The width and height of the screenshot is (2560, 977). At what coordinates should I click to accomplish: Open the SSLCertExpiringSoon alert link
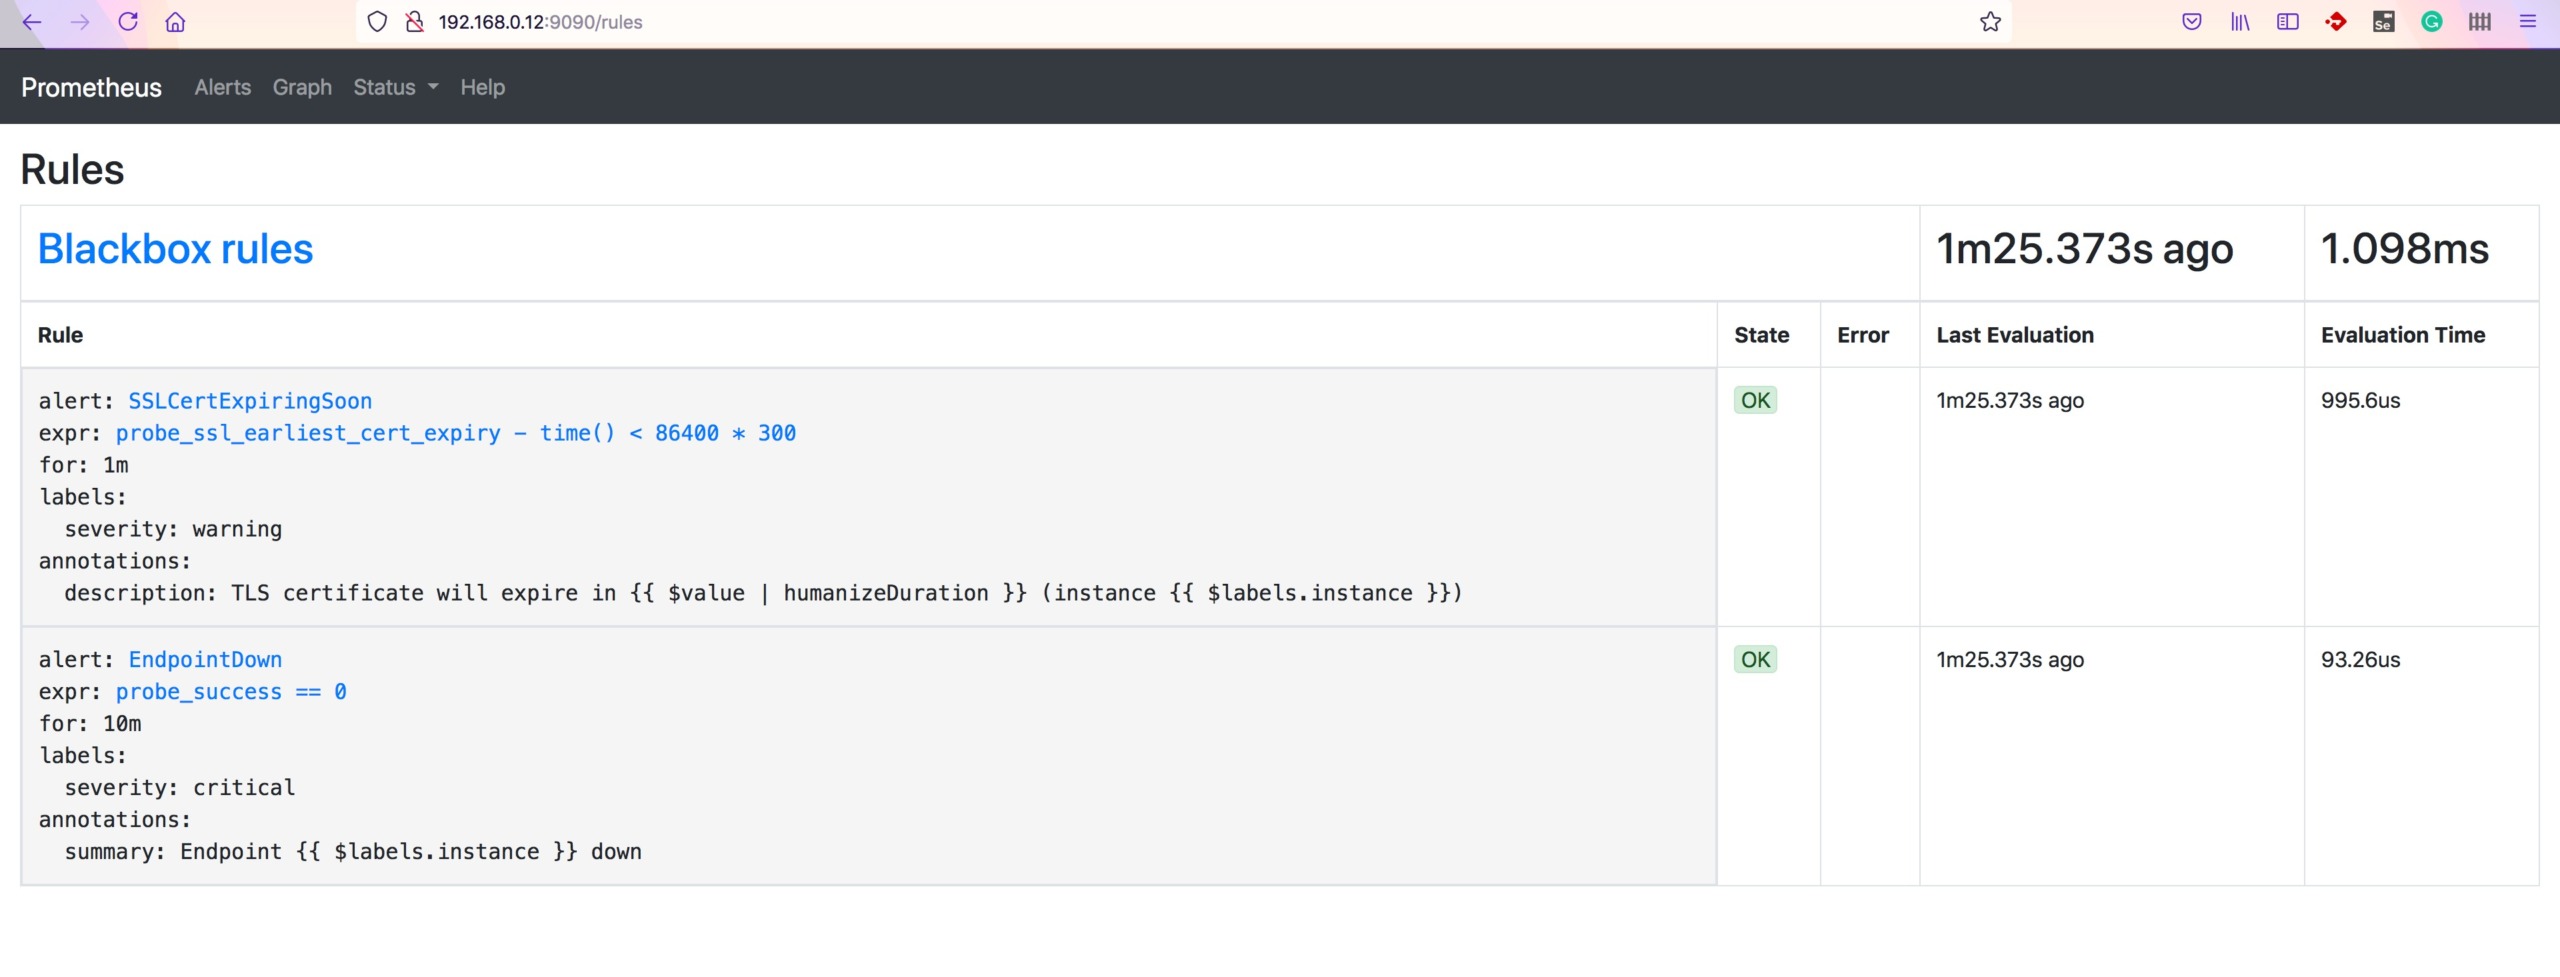pos(250,401)
